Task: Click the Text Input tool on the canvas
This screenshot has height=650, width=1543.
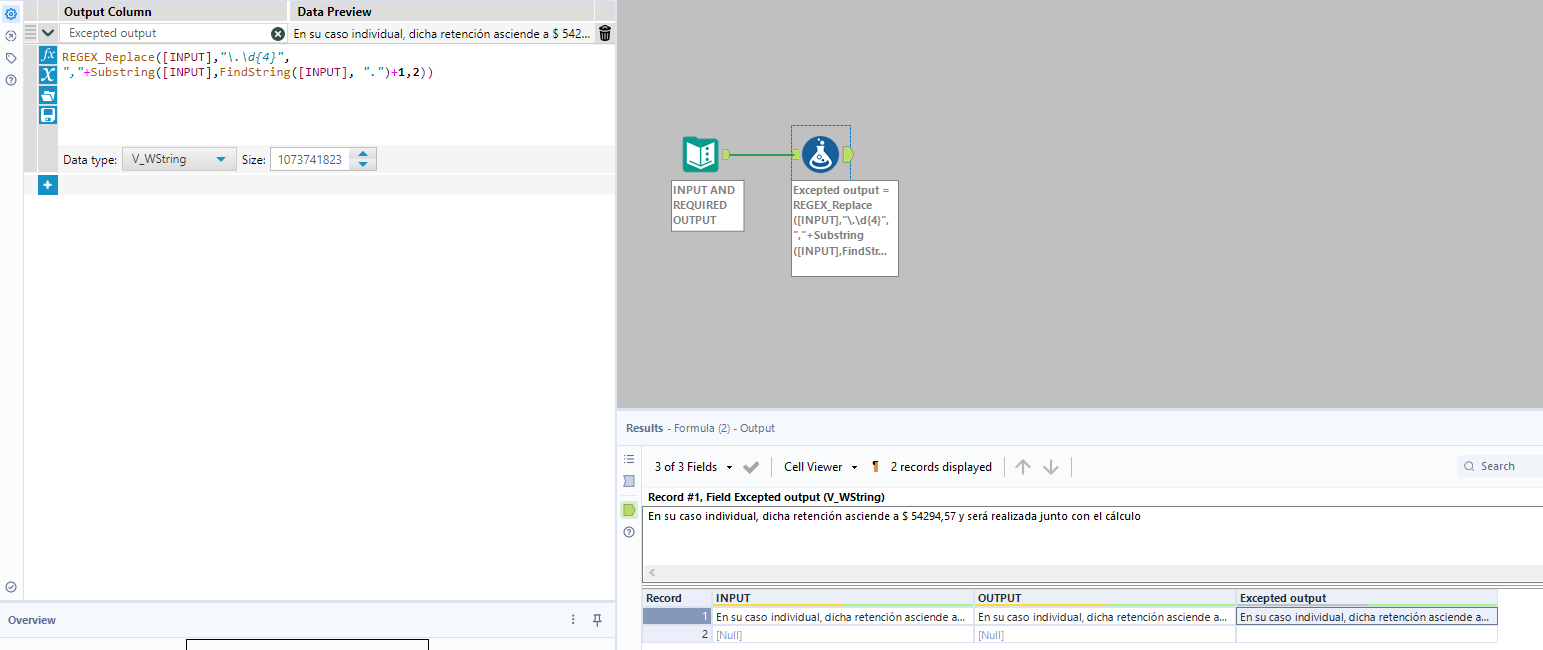Action: click(700, 153)
